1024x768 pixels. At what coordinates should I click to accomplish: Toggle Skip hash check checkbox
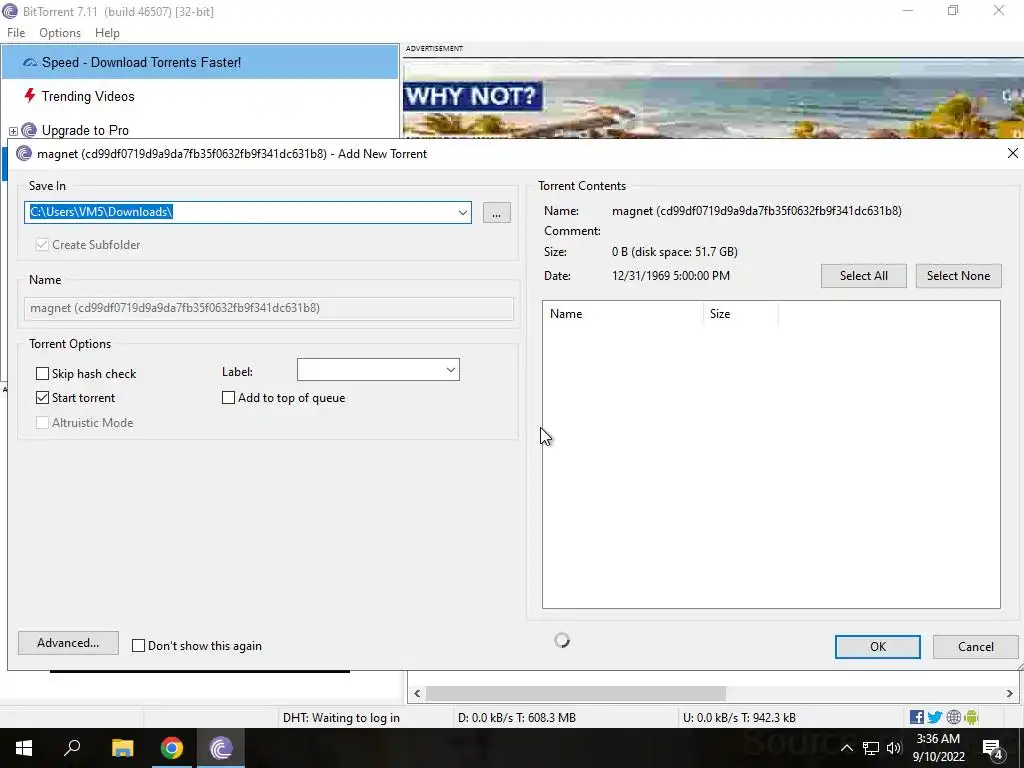pyautogui.click(x=42, y=374)
